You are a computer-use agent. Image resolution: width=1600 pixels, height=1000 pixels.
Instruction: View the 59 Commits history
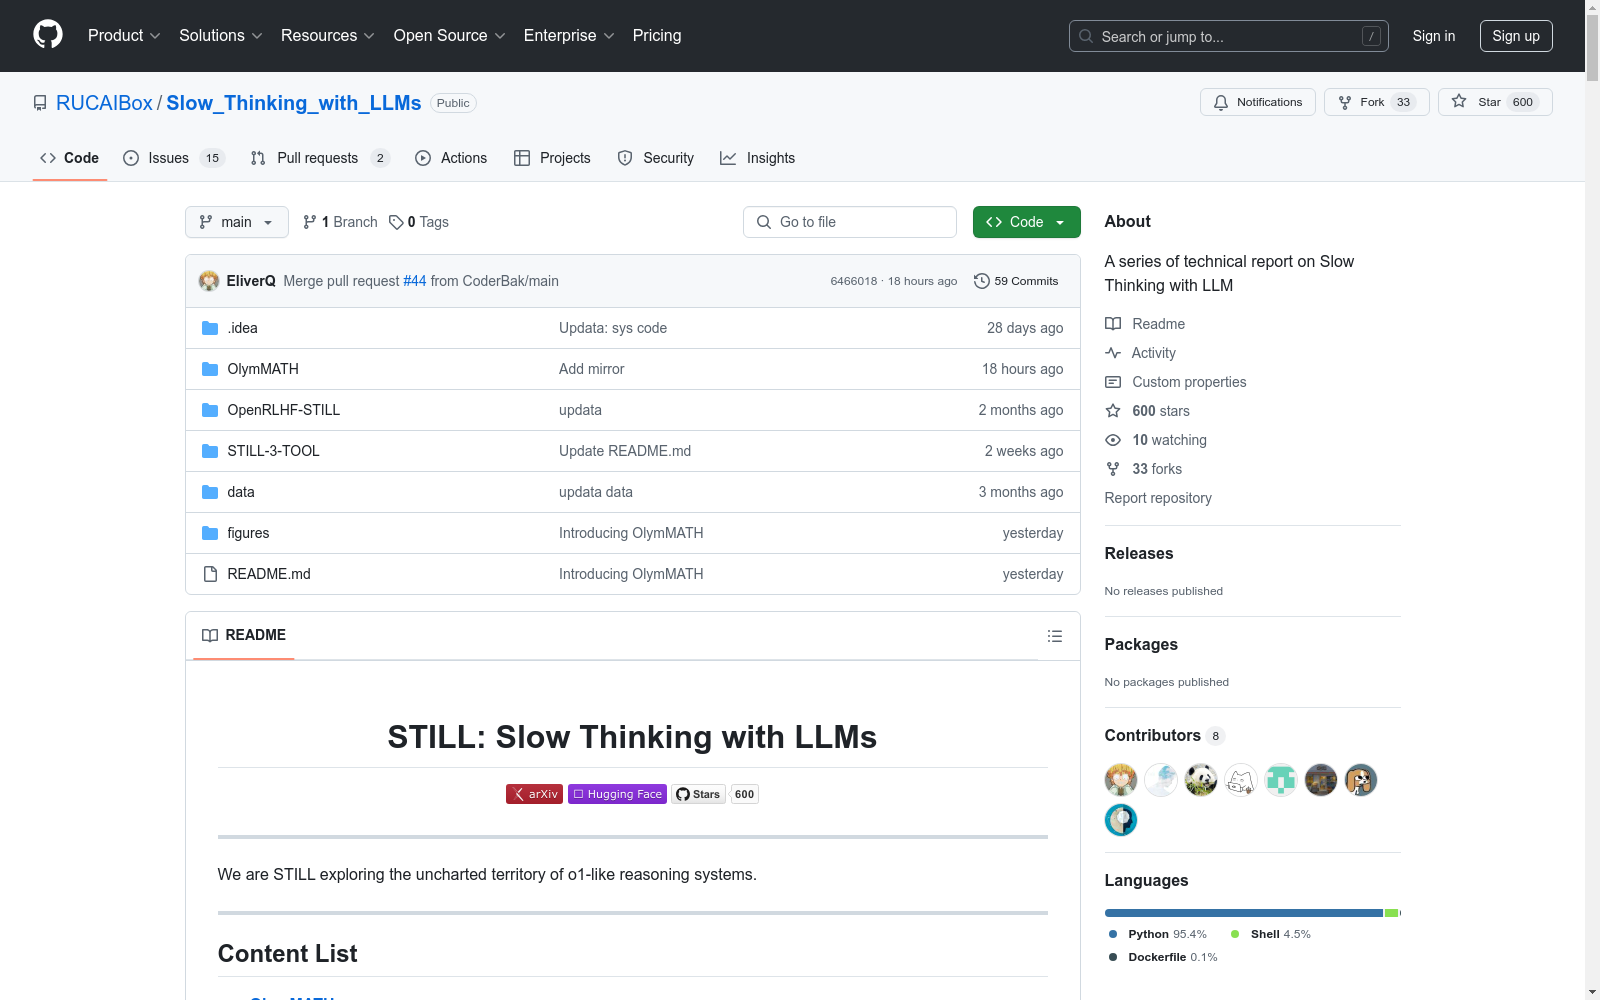tap(1016, 281)
